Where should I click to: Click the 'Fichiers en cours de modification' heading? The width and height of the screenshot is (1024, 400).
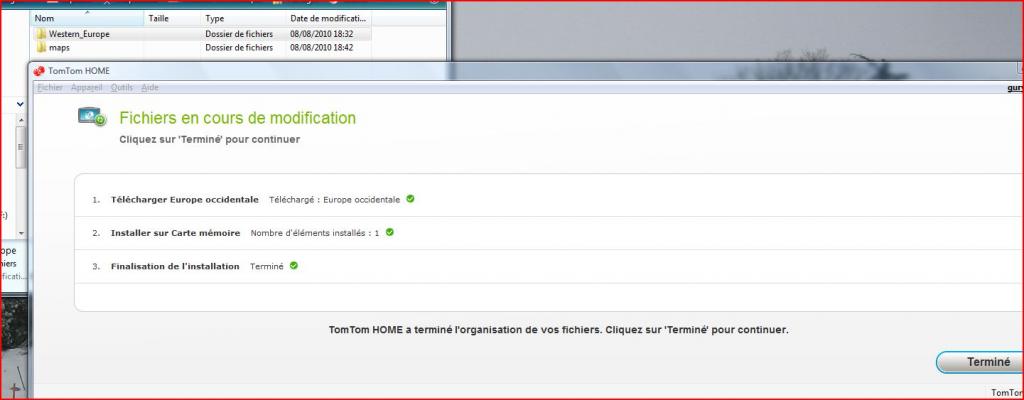238,118
